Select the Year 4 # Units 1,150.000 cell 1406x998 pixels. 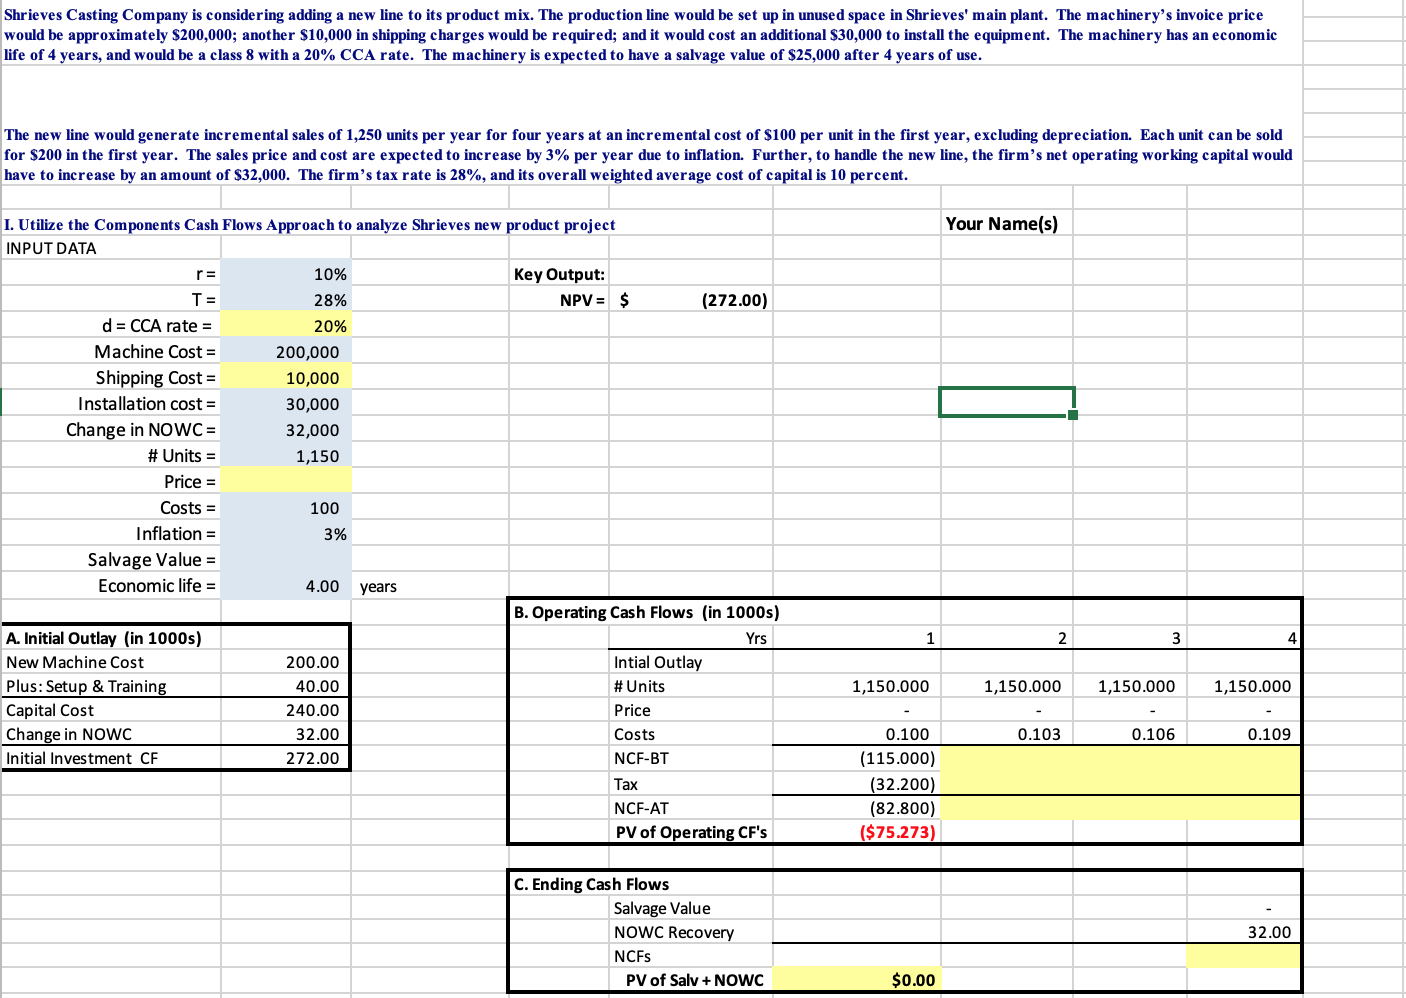coord(1243,686)
